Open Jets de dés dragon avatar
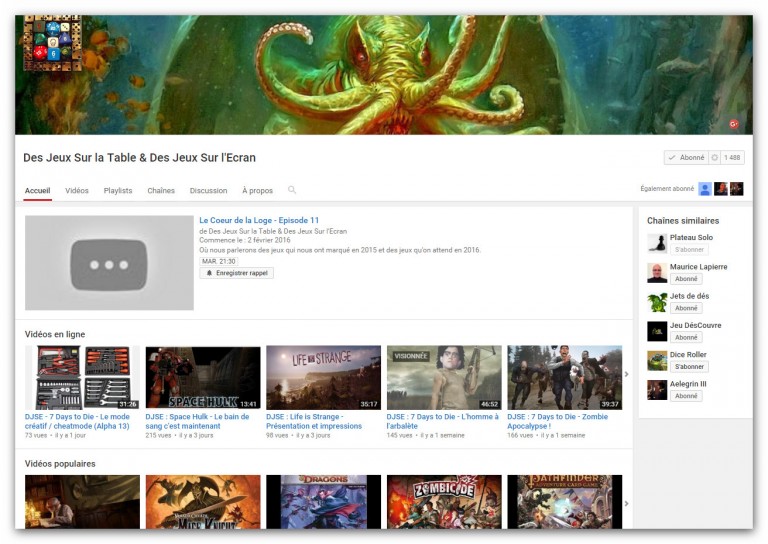This screenshot has width=768, height=544. [x=657, y=302]
